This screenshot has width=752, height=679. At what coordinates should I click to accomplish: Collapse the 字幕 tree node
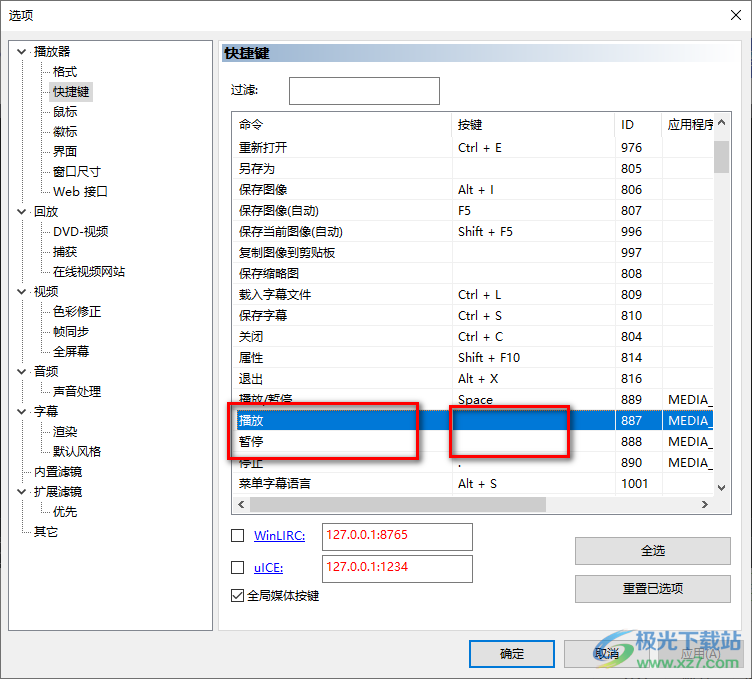(x=23, y=411)
